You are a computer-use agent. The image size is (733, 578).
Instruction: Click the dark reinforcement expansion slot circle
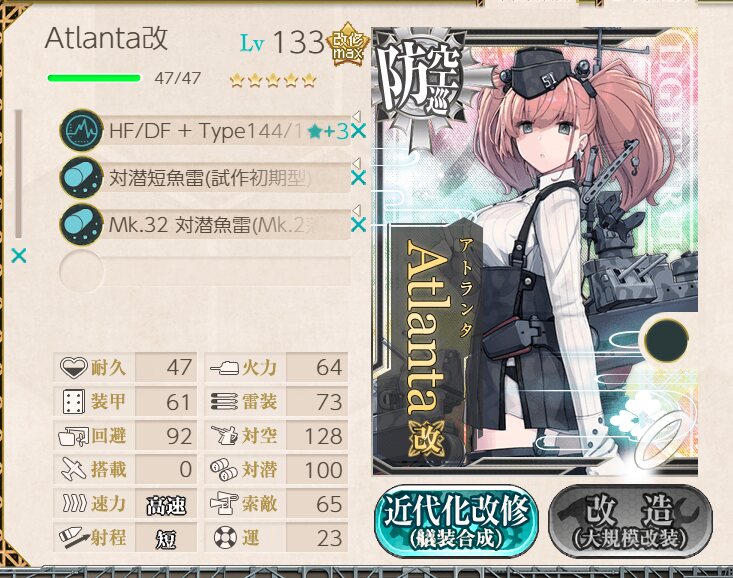point(666,340)
